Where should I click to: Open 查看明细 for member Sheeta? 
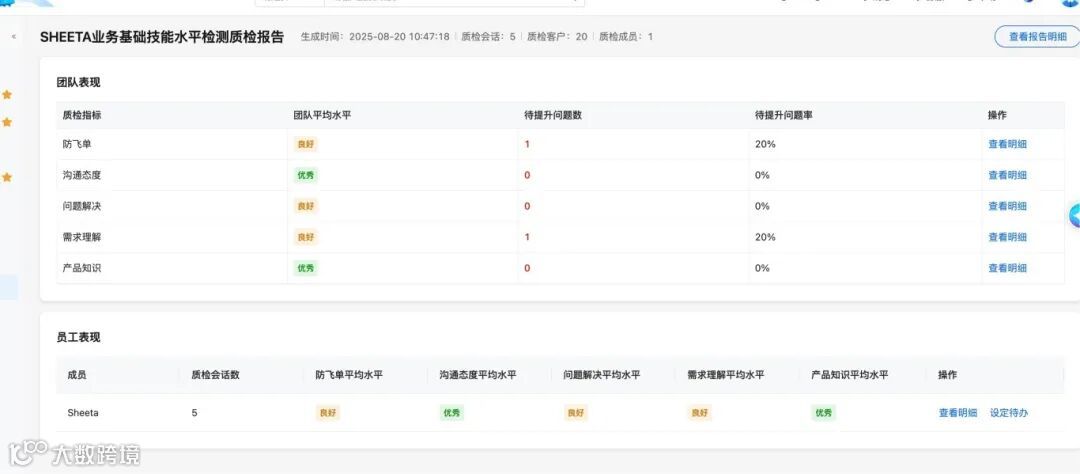[x=957, y=413]
